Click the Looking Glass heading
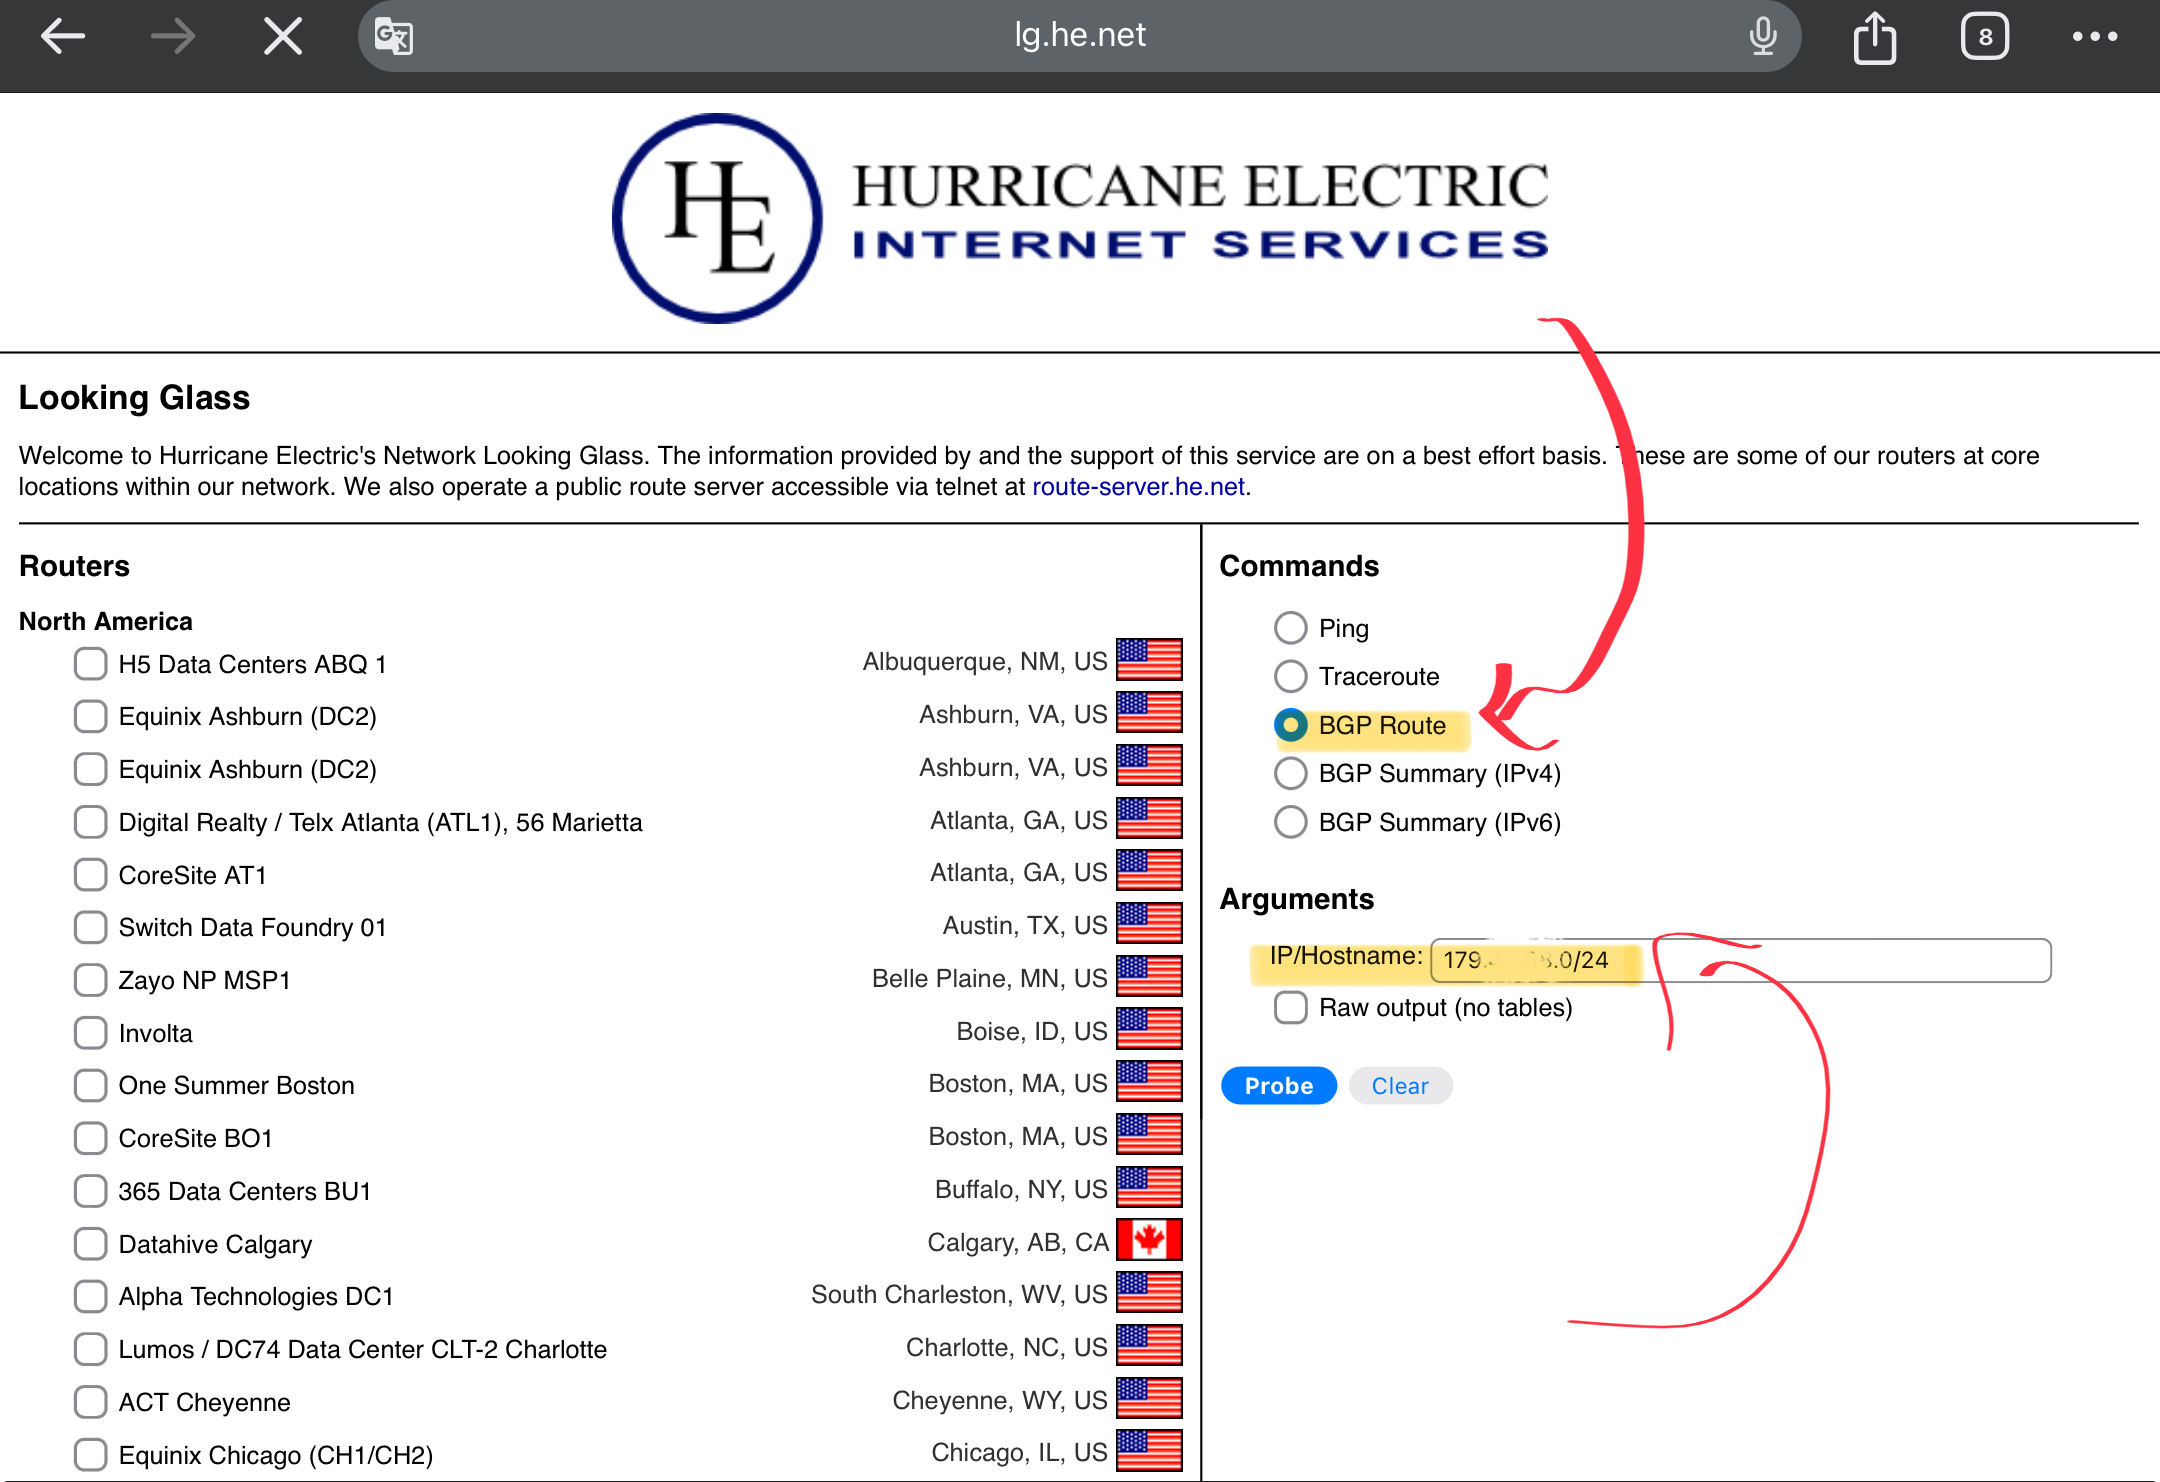The width and height of the screenshot is (2160, 1482). coord(134,398)
